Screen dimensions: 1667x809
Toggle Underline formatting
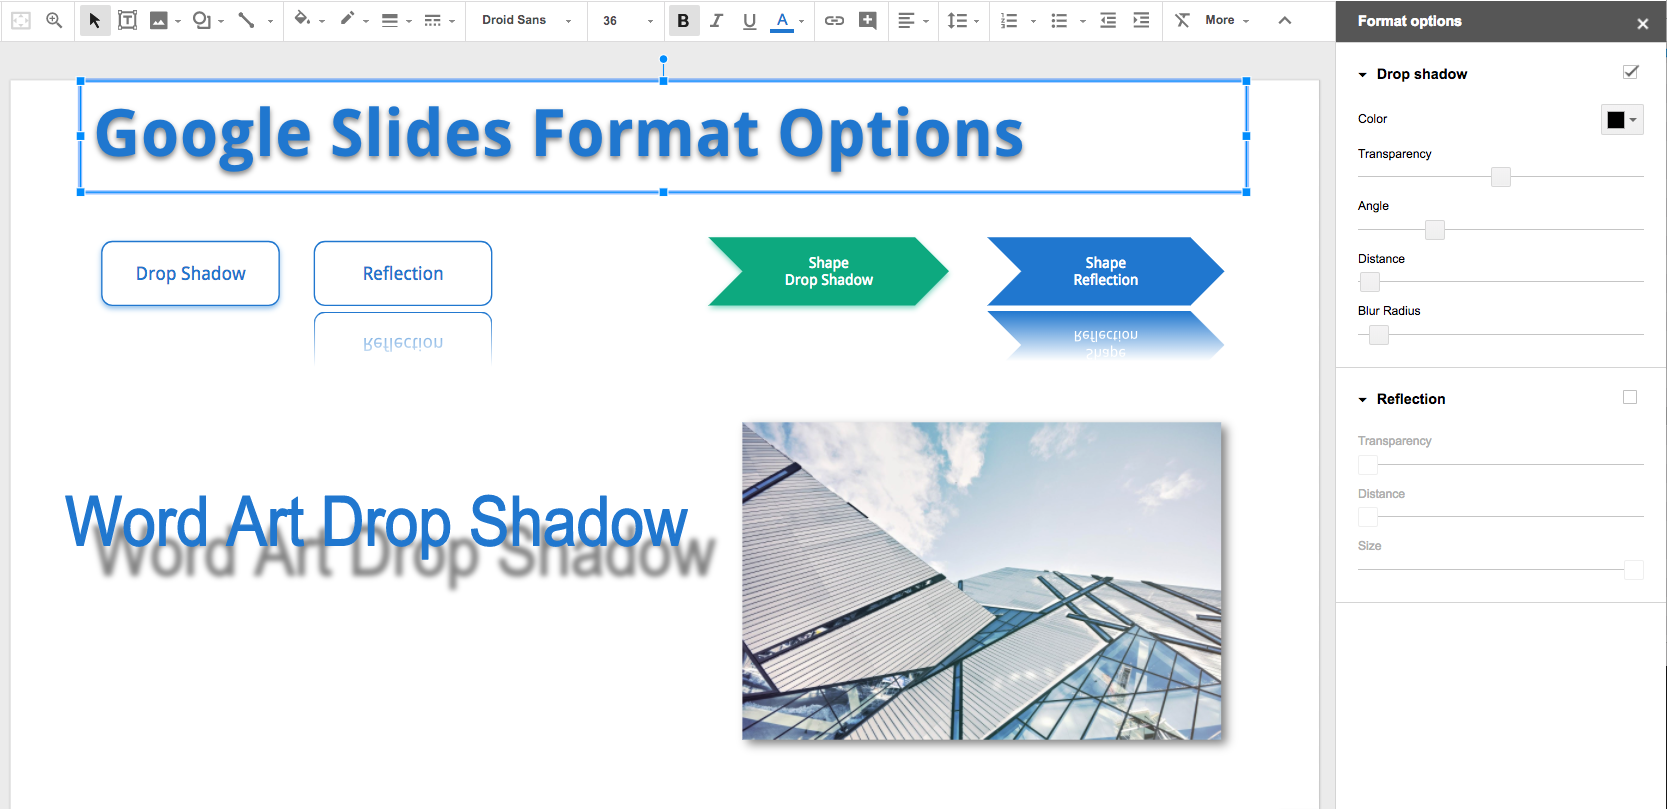(x=749, y=21)
